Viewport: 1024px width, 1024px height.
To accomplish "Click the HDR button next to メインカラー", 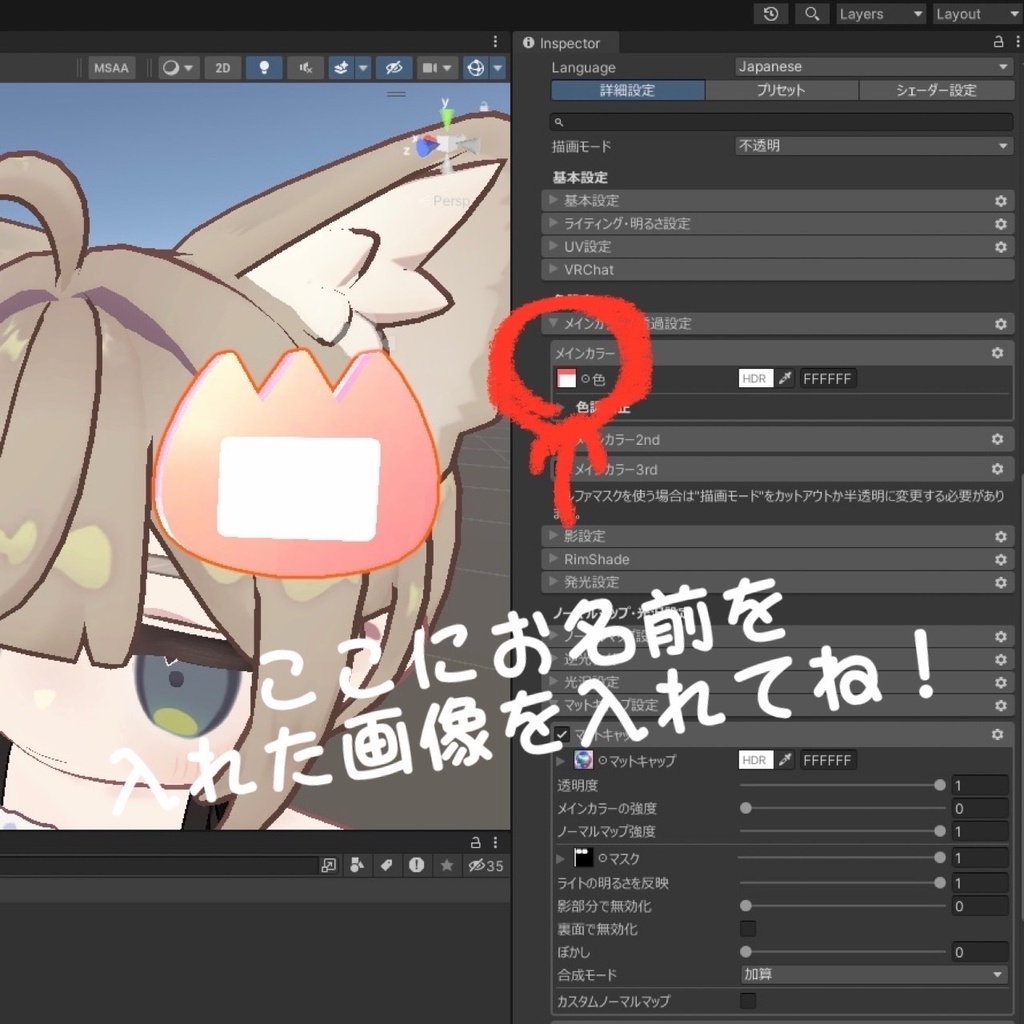I will coord(754,378).
